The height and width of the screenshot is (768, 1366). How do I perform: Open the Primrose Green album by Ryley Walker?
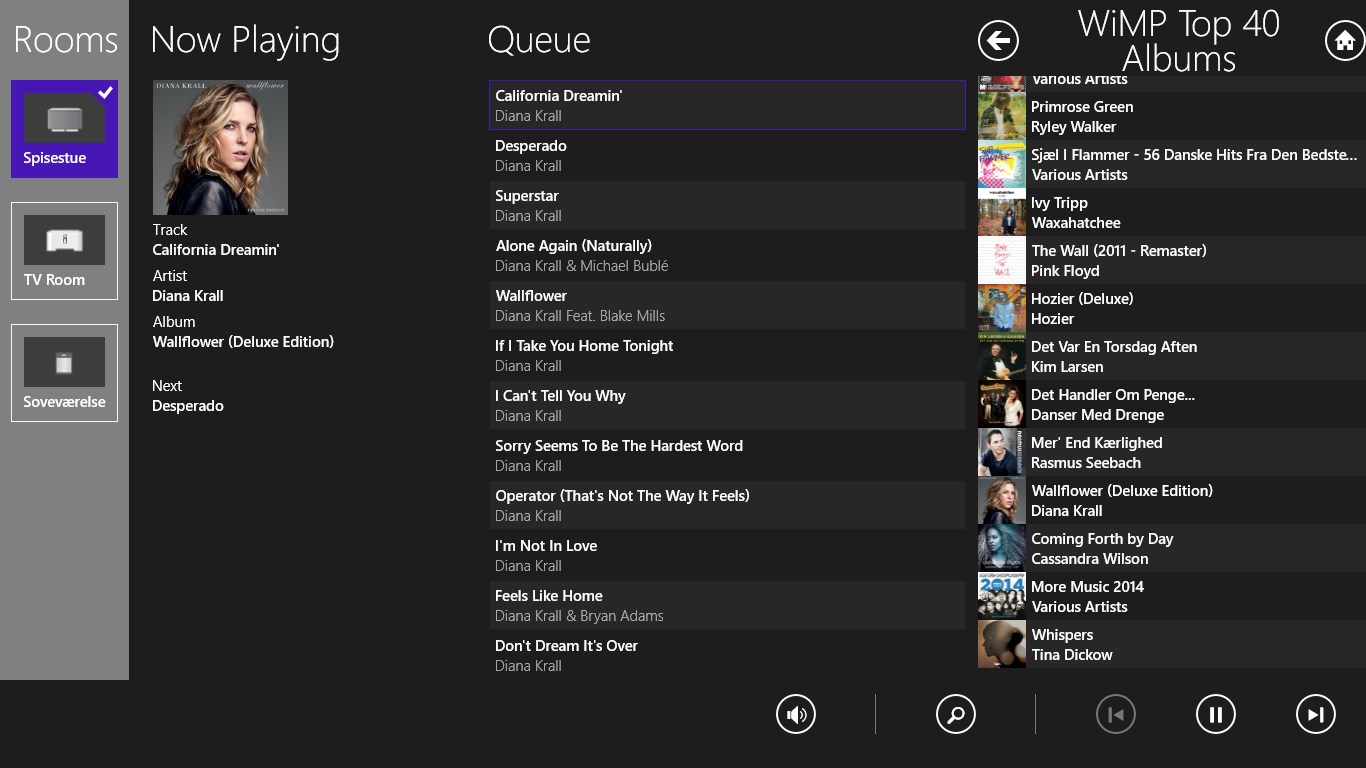[1172, 116]
